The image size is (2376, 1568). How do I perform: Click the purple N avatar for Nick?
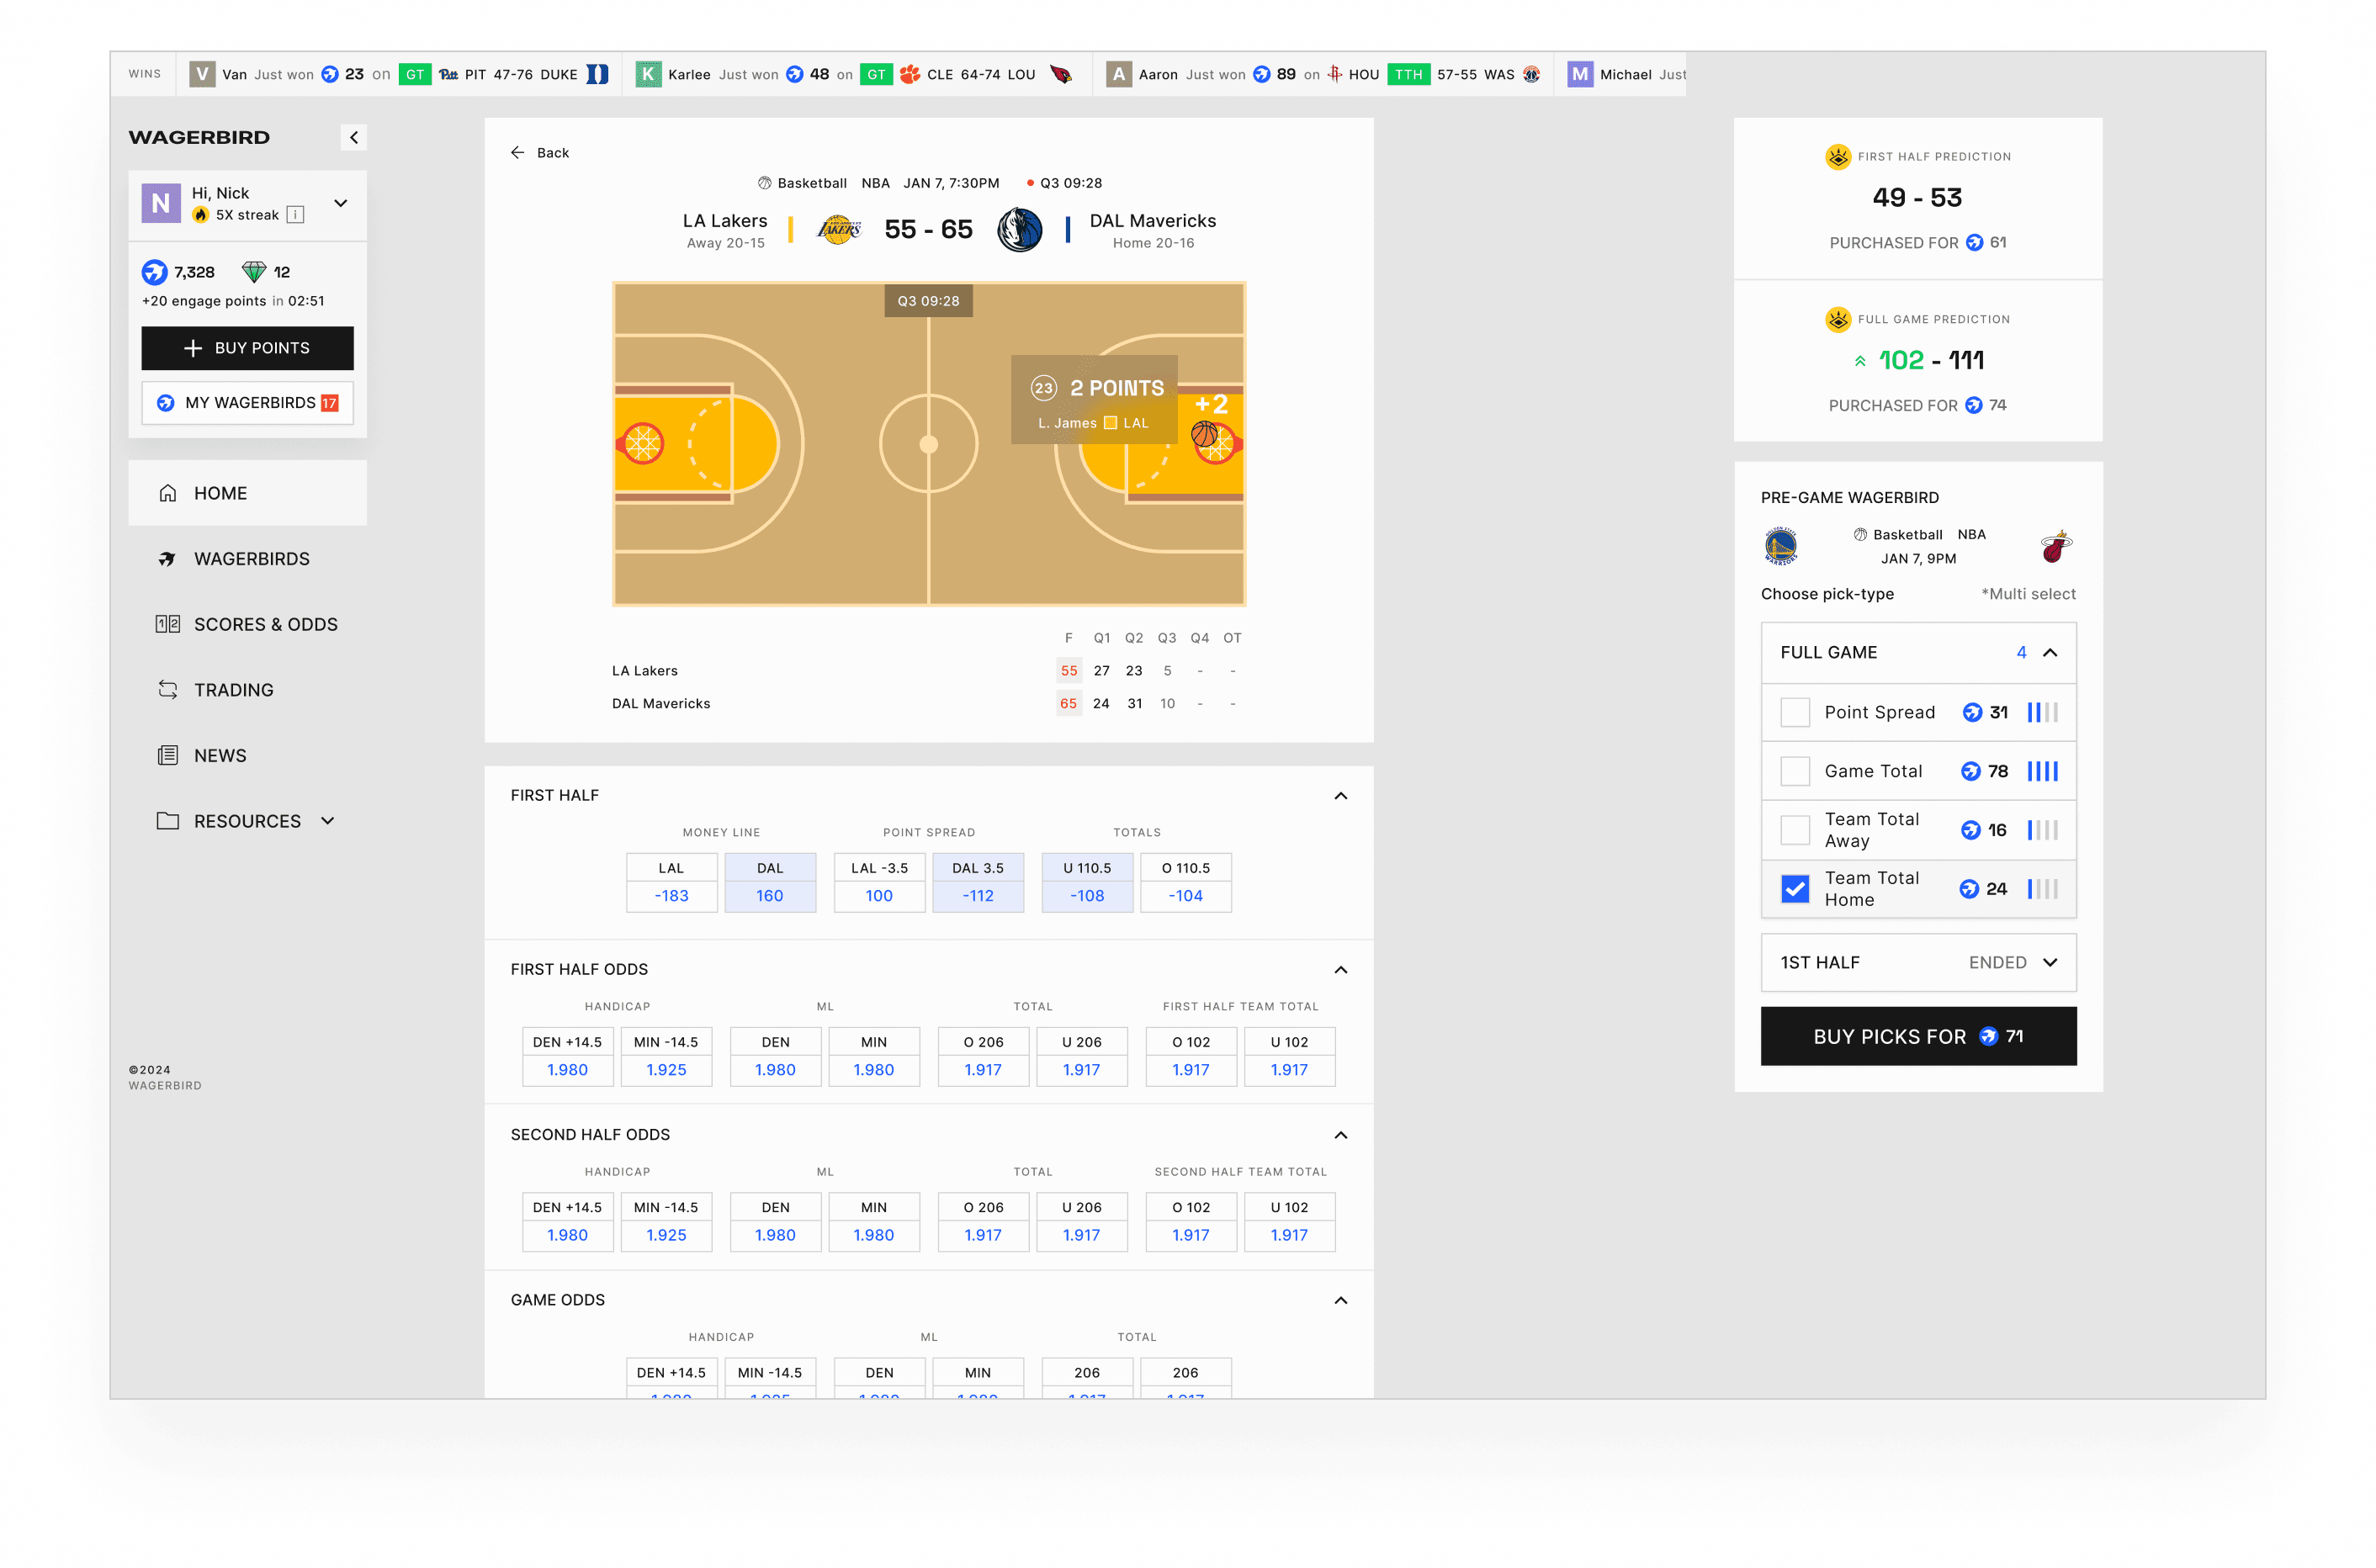pos(161,203)
